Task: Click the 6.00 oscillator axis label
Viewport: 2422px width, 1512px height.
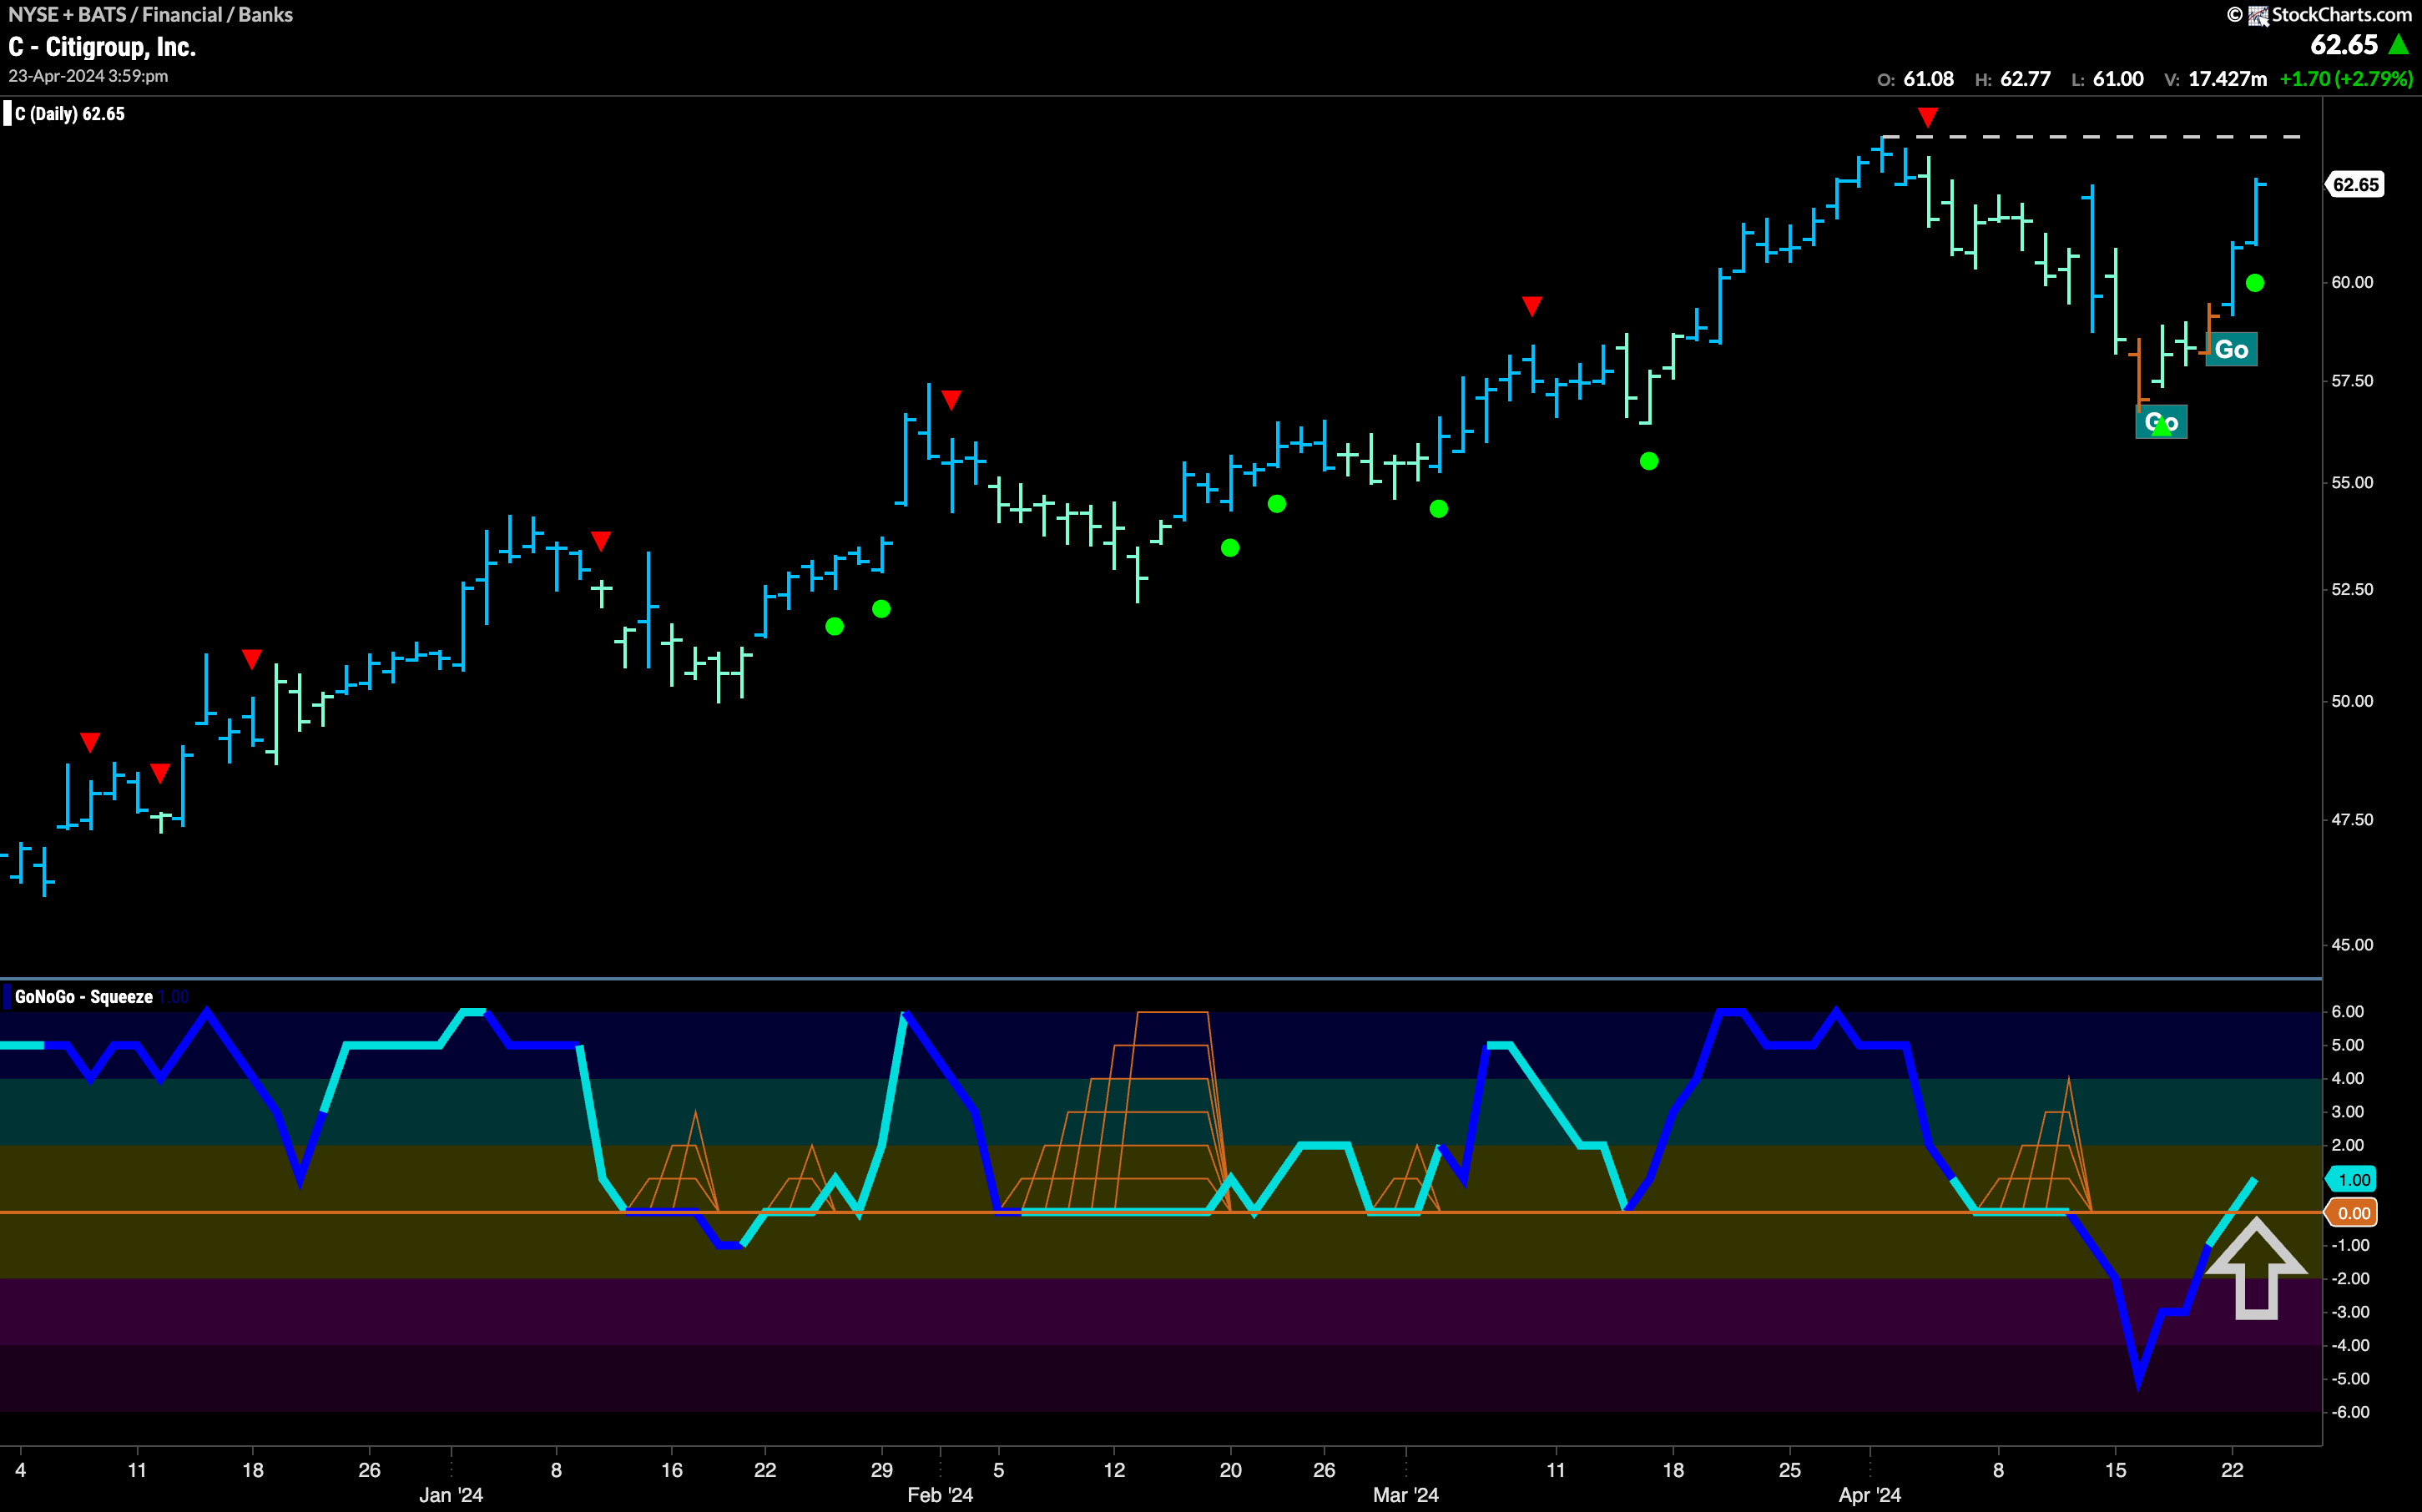Action: pyautogui.click(x=2348, y=1012)
